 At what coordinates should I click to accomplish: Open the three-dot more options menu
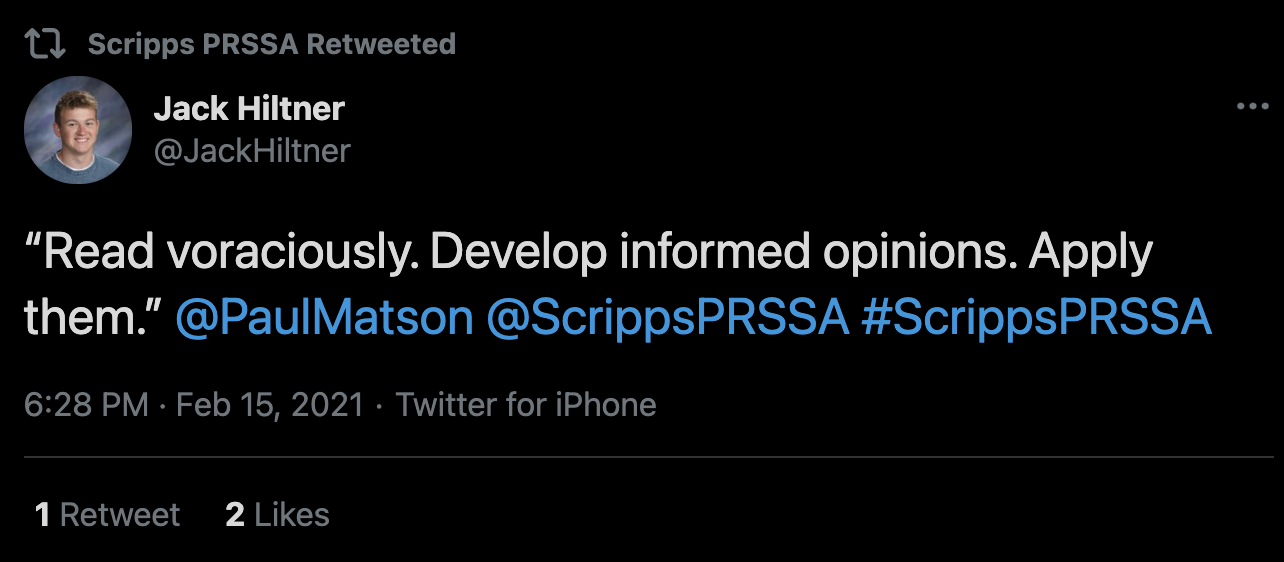1252,107
